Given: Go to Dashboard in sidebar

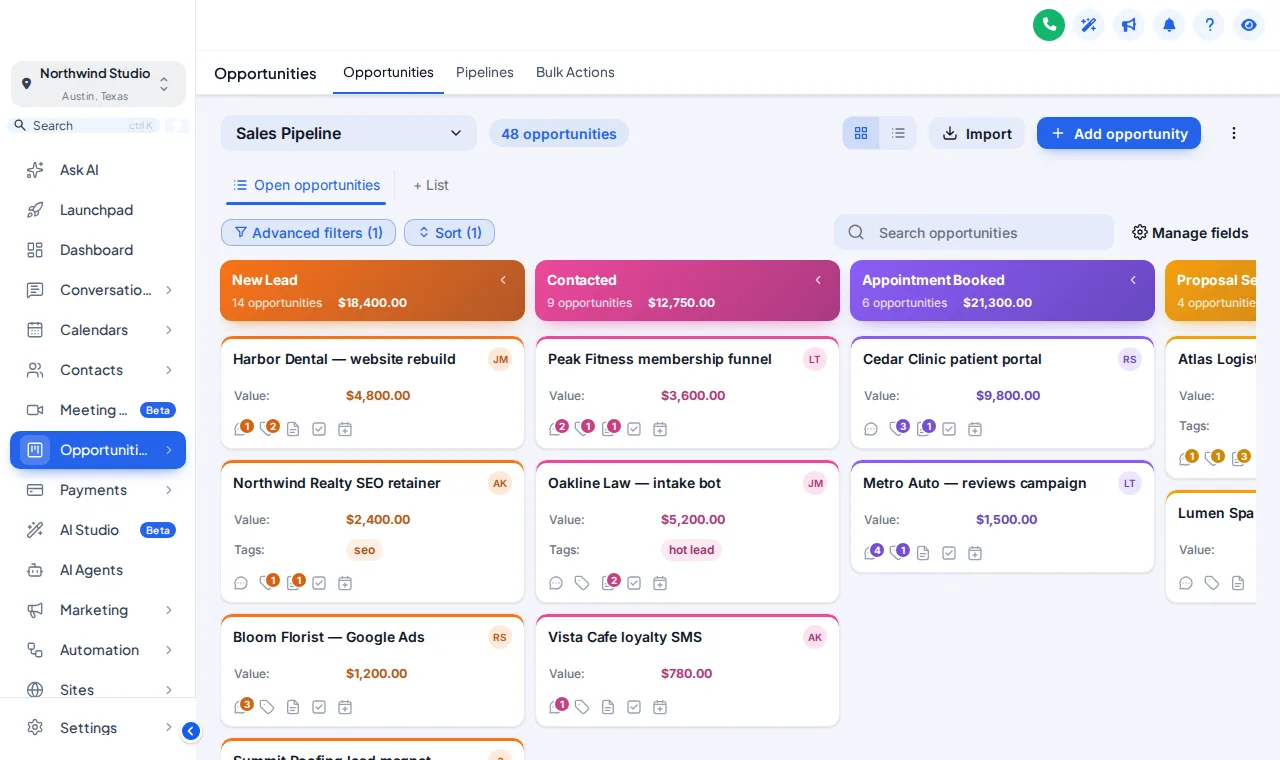Looking at the screenshot, I should pos(98,250).
